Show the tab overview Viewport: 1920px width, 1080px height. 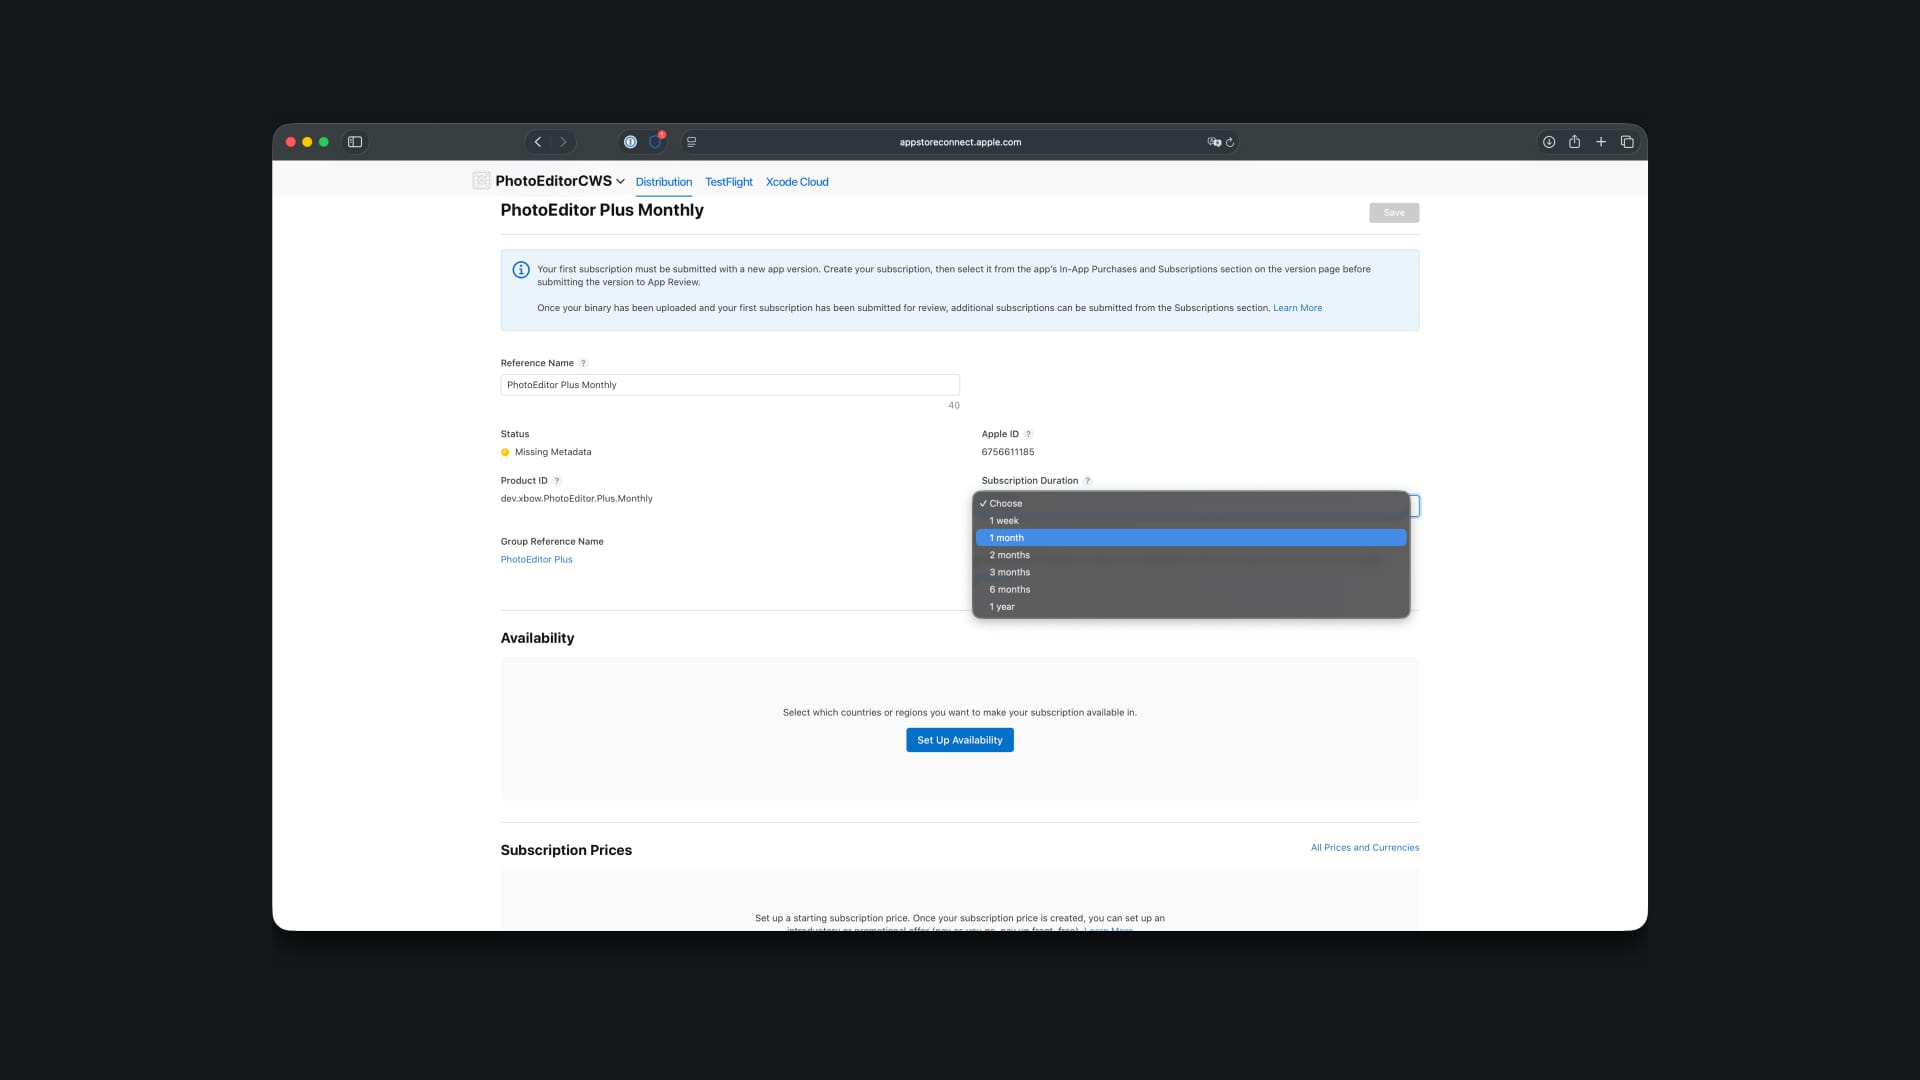pyautogui.click(x=1627, y=142)
